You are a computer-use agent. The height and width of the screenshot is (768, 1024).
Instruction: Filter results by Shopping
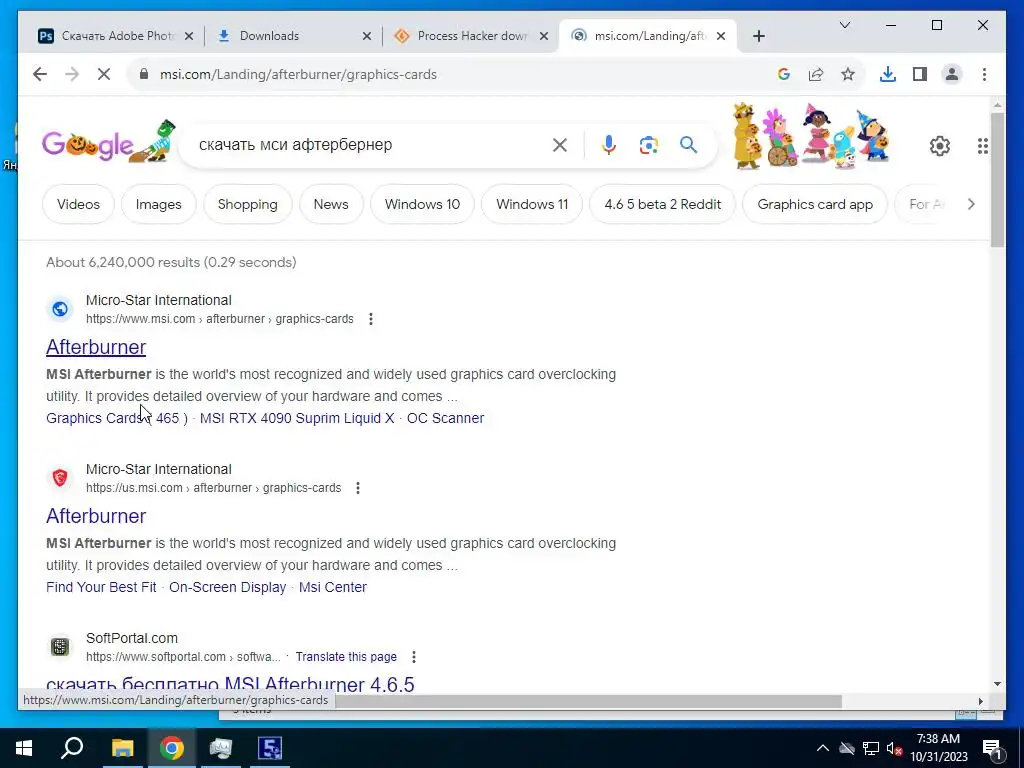[248, 204]
